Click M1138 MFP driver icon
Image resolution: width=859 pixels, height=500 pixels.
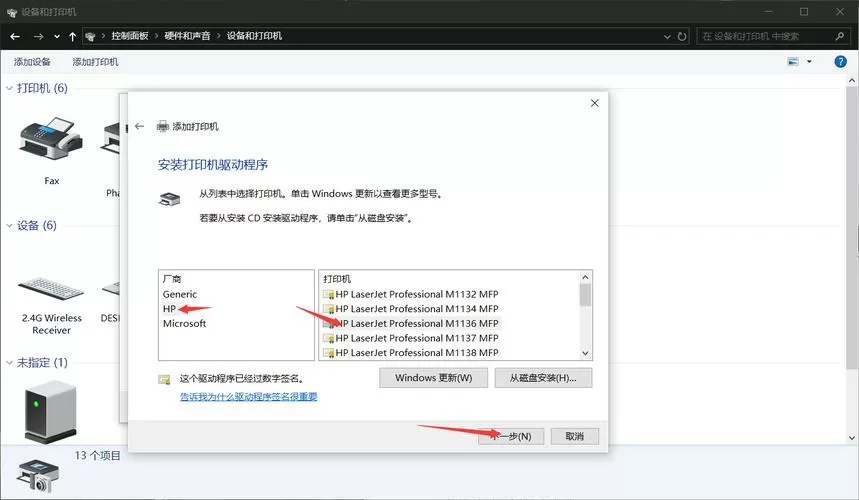[328, 353]
